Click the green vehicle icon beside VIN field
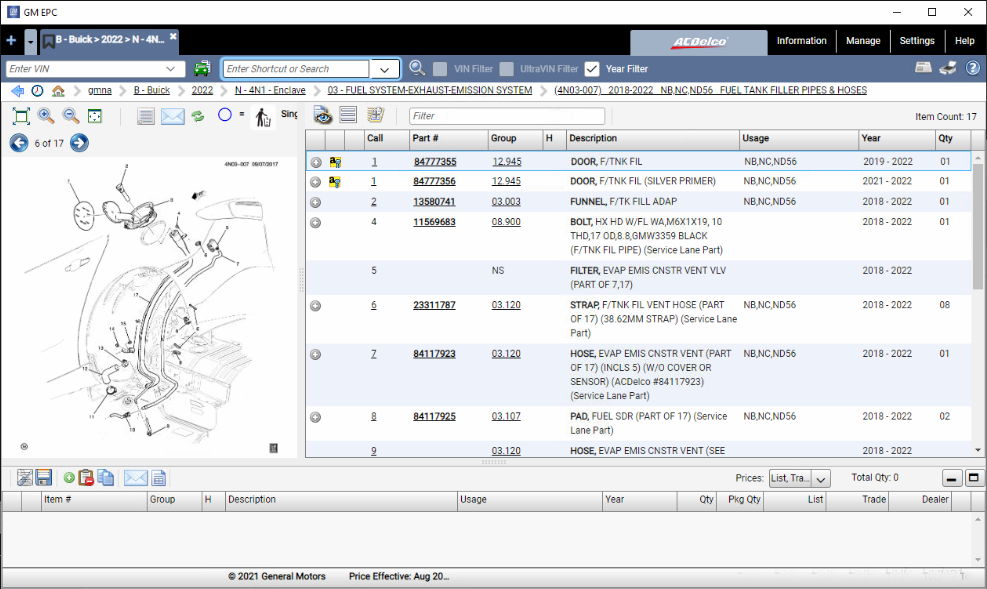987x589 pixels. pos(202,69)
